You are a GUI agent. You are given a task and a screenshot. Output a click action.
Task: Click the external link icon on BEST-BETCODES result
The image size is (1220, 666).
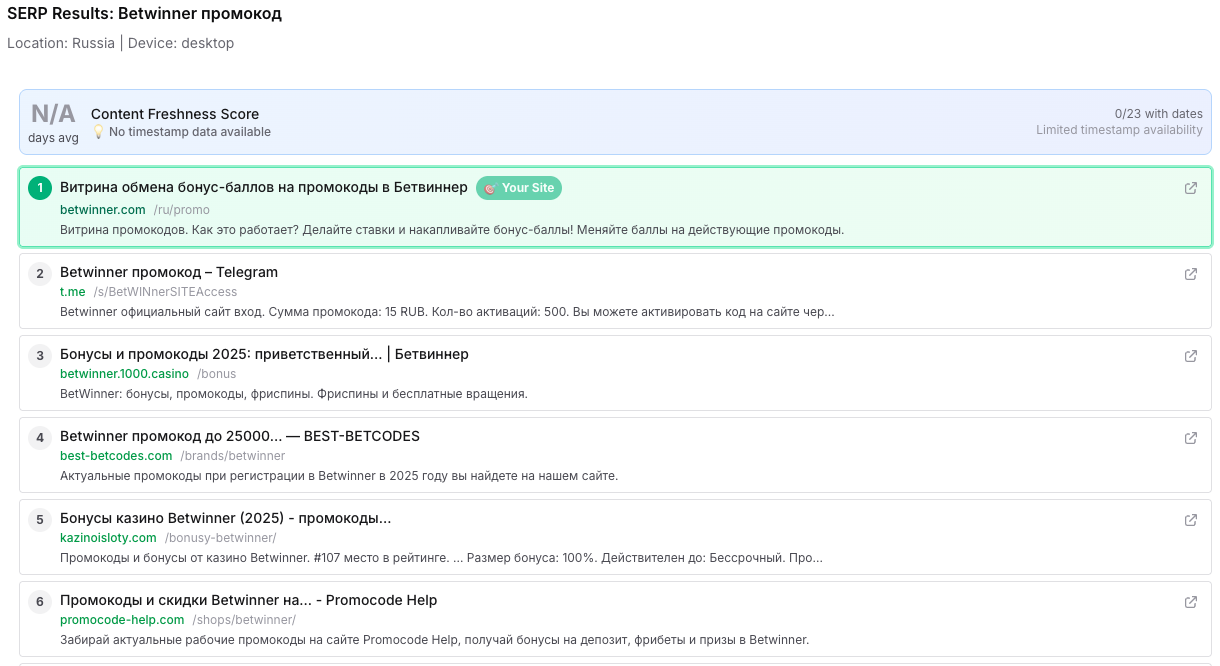click(x=1190, y=437)
